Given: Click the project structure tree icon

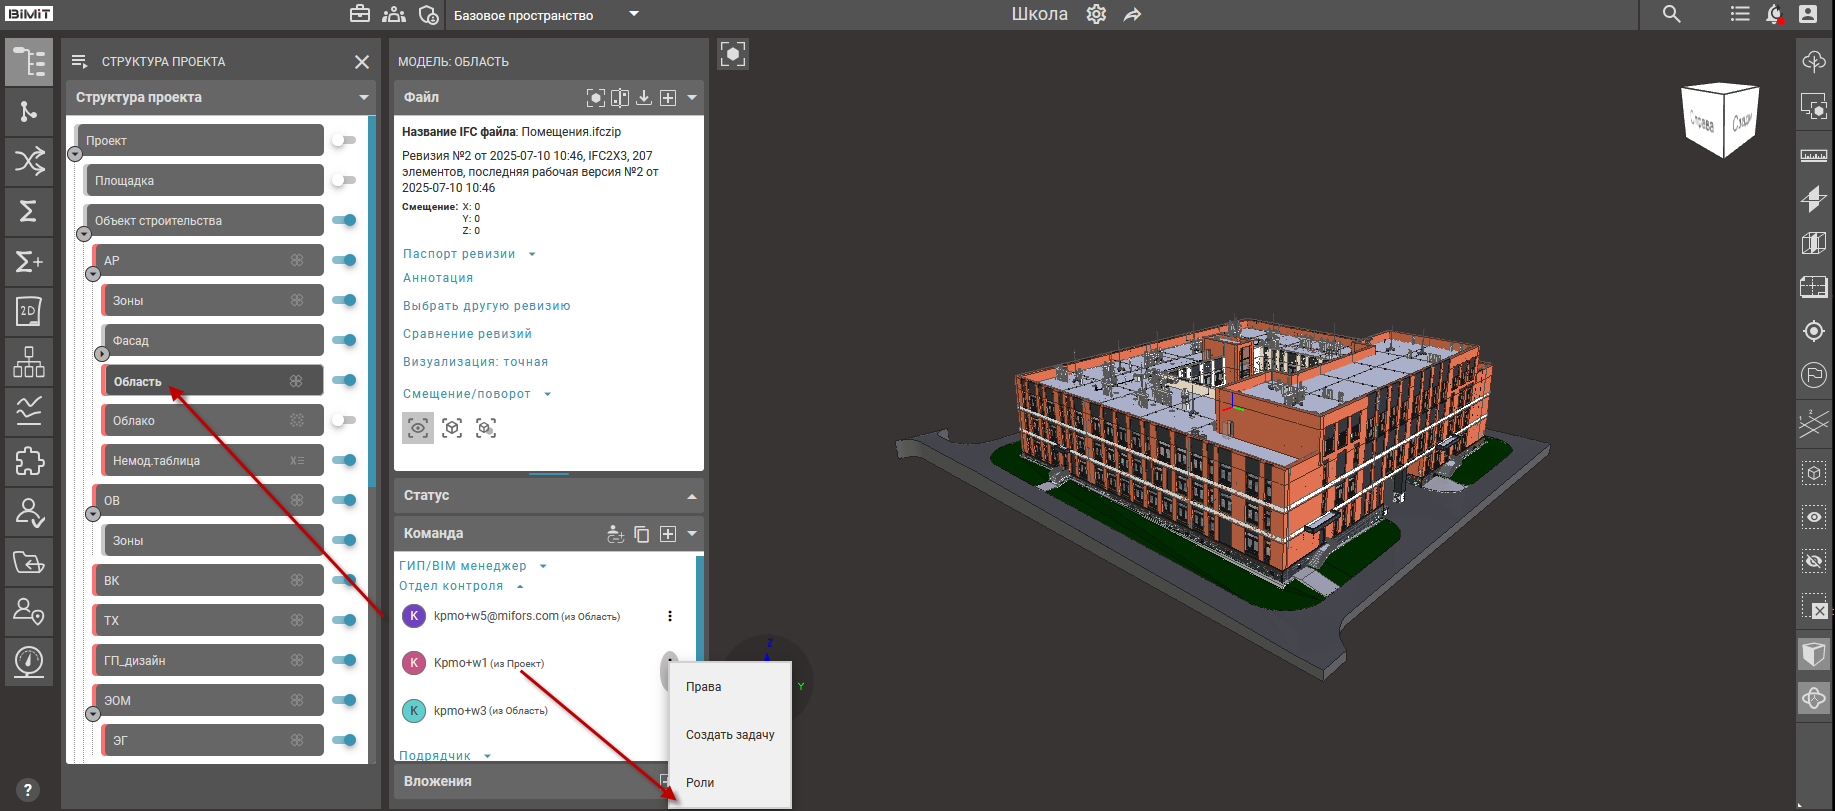Looking at the screenshot, I should click(29, 62).
